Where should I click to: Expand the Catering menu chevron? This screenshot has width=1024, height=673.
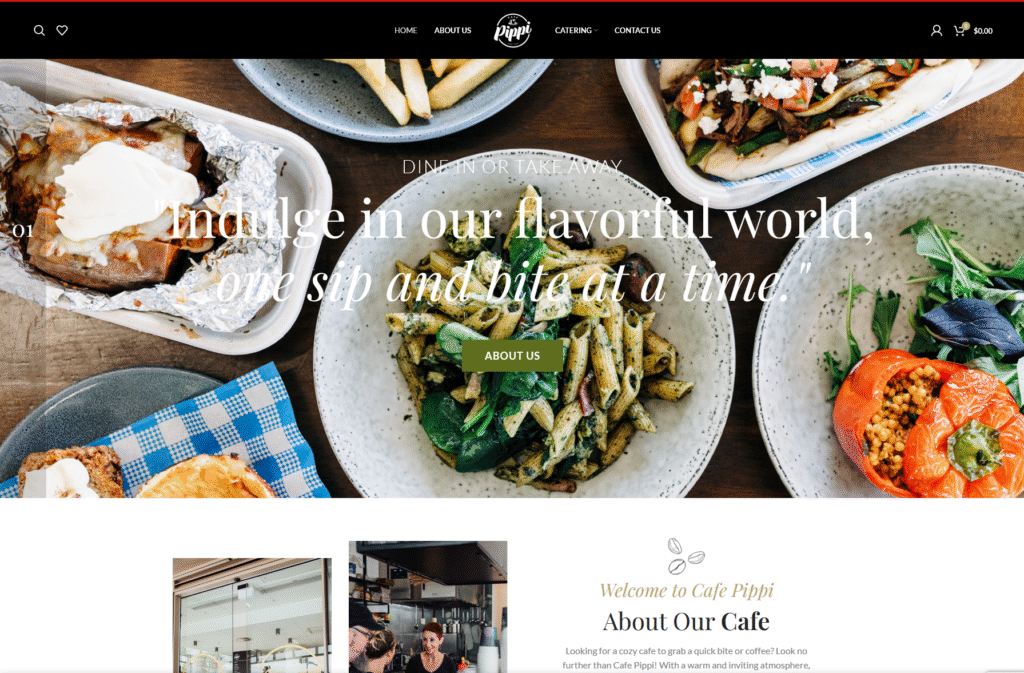click(596, 30)
